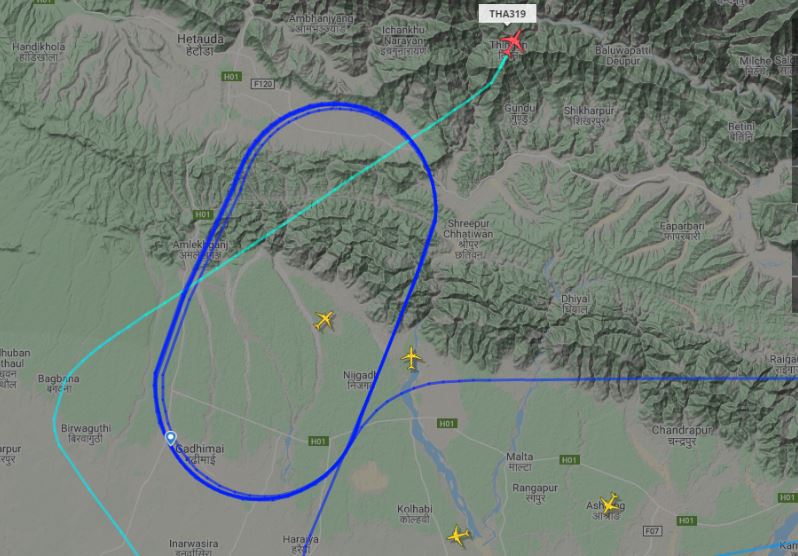Image resolution: width=798 pixels, height=556 pixels.
Task: Select yellow aircraft over the Ashrang label
Action: click(610, 504)
